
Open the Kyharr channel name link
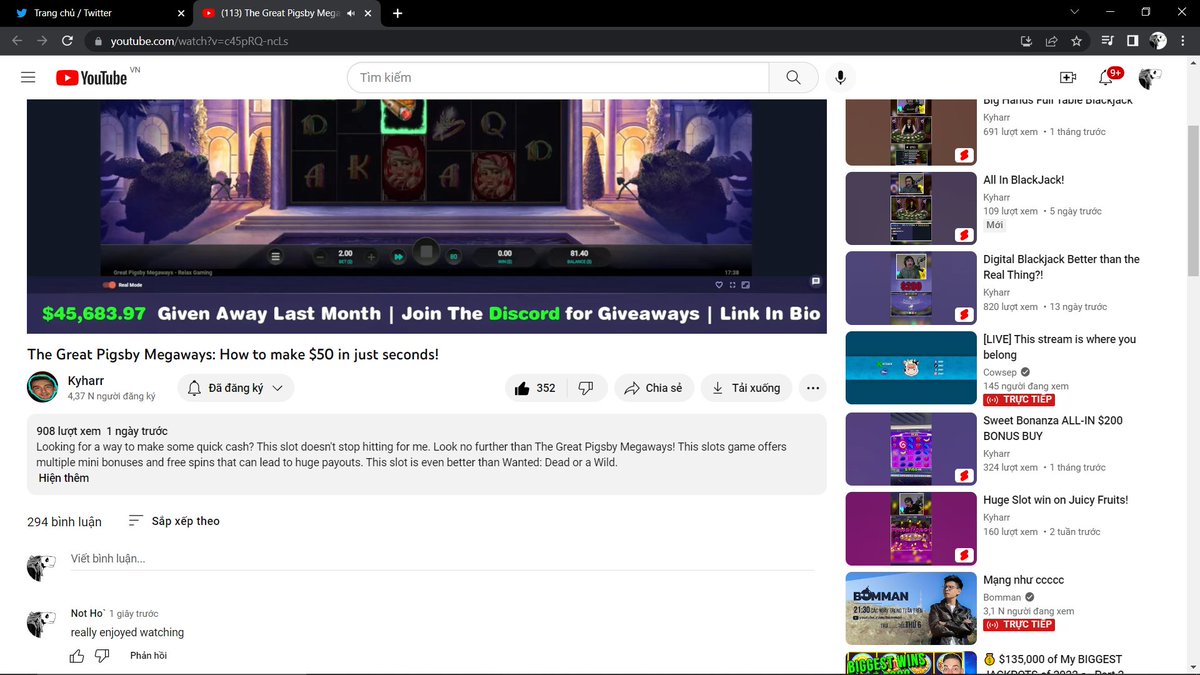[86, 381]
